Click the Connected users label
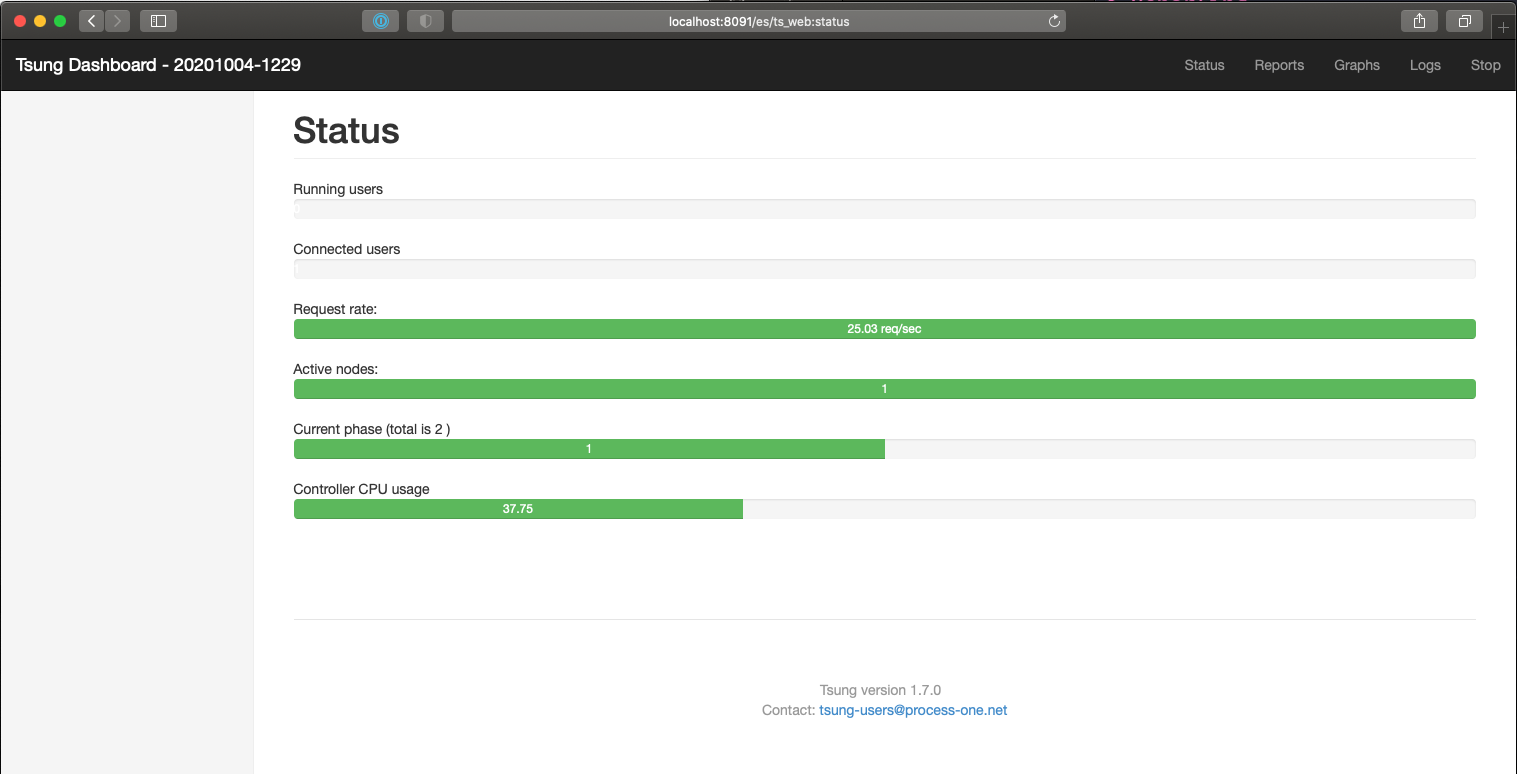 (x=346, y=249)
